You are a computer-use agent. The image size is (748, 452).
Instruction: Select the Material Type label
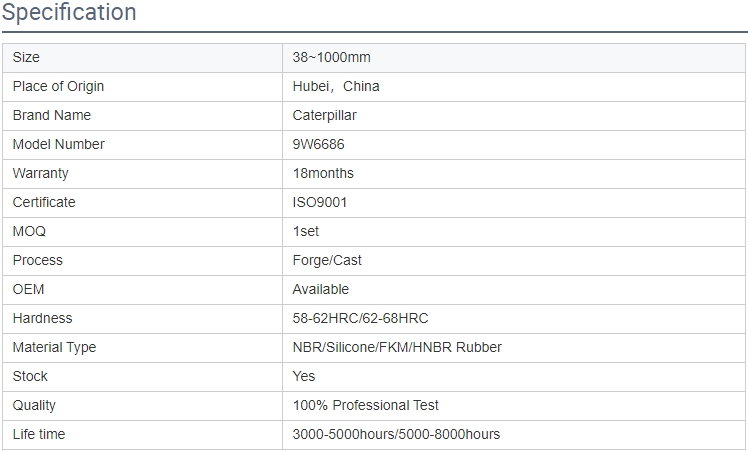pos(54,347)
